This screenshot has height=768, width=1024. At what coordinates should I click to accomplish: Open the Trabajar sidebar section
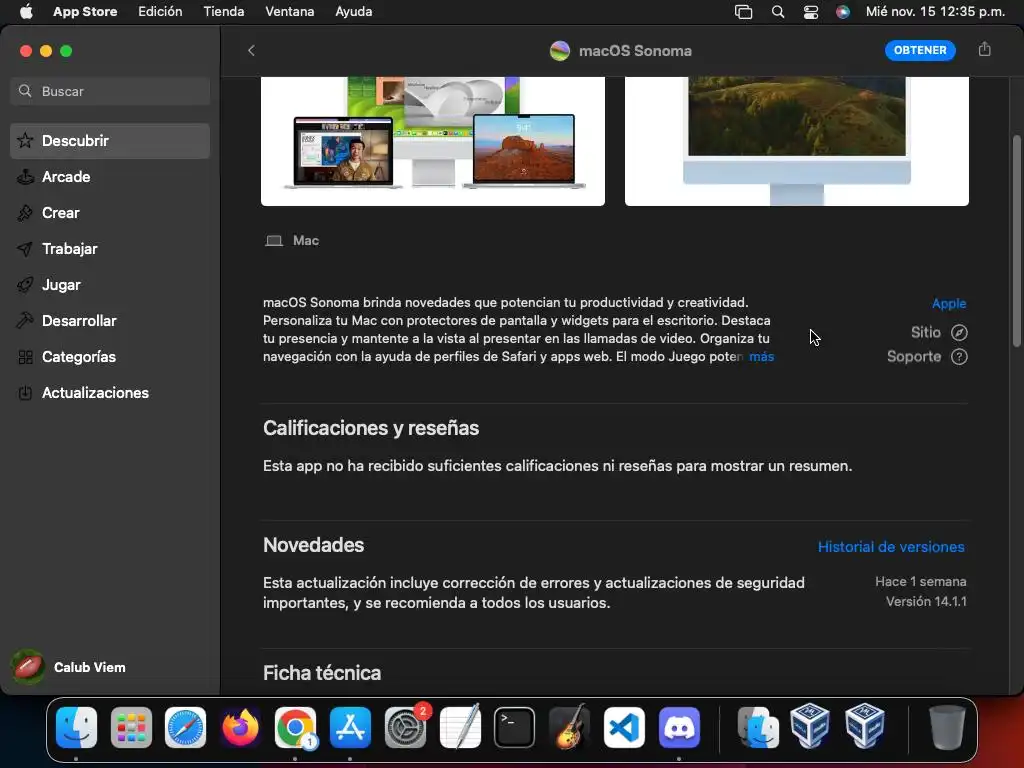click(110, 248)
